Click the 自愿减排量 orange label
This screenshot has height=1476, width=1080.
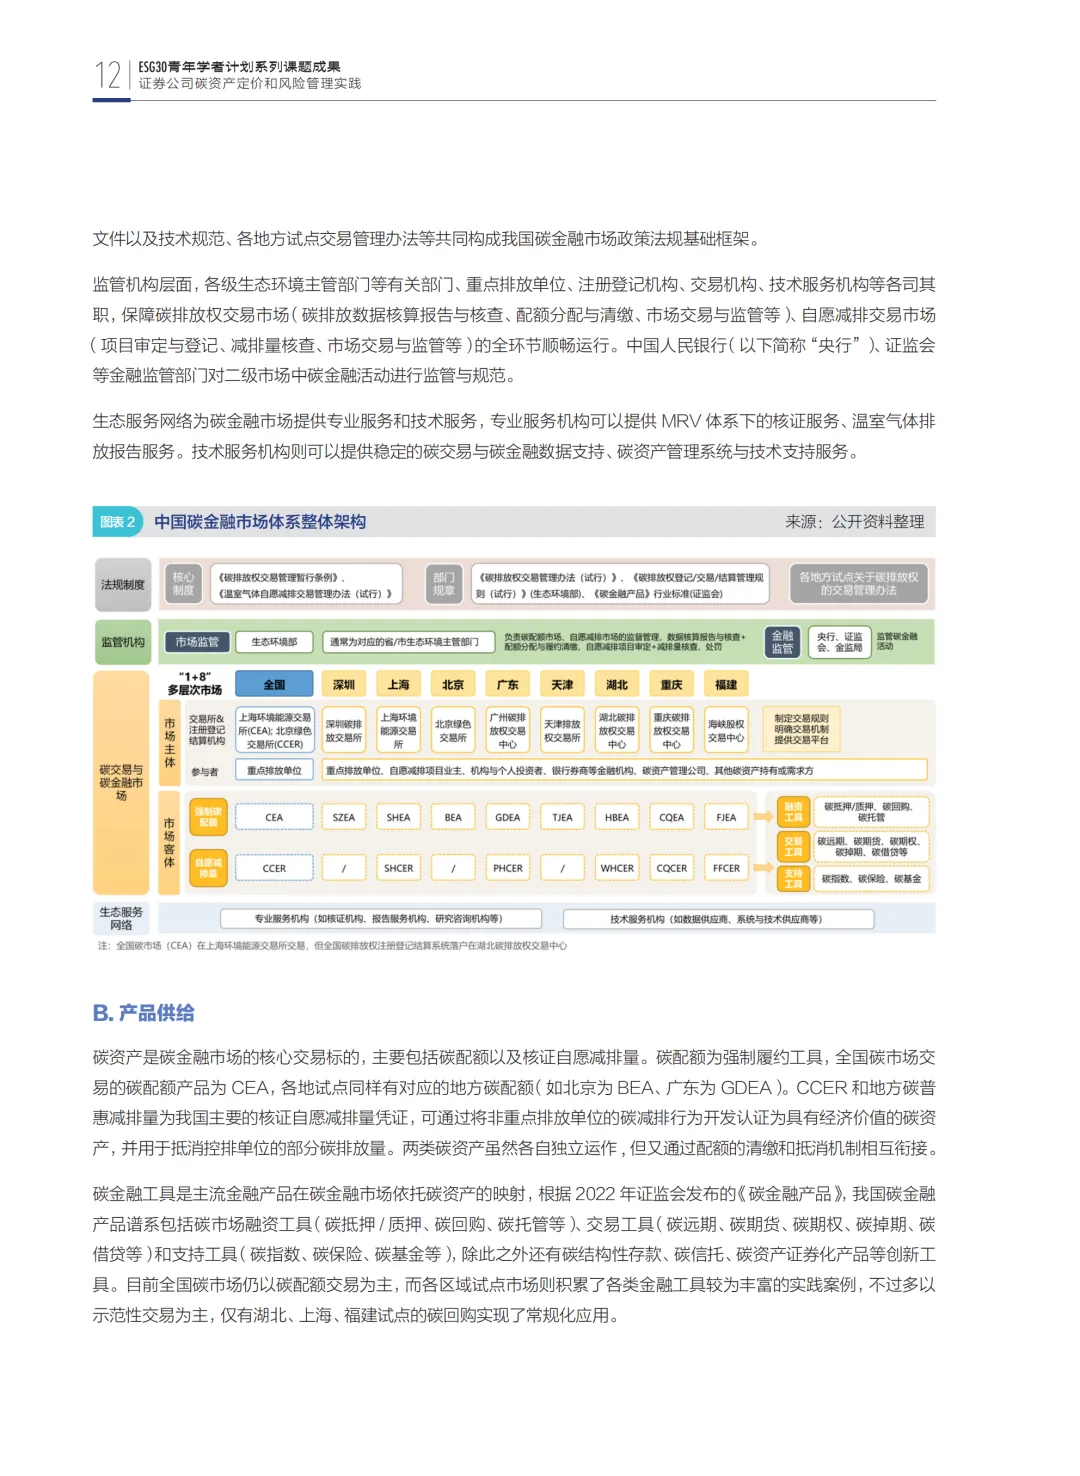point(208,868)
